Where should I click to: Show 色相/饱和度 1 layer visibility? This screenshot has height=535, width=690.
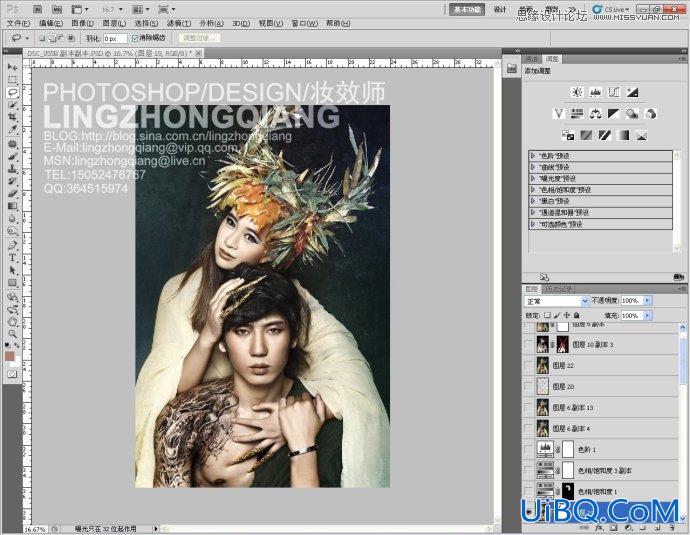click(x=528, y=491)
